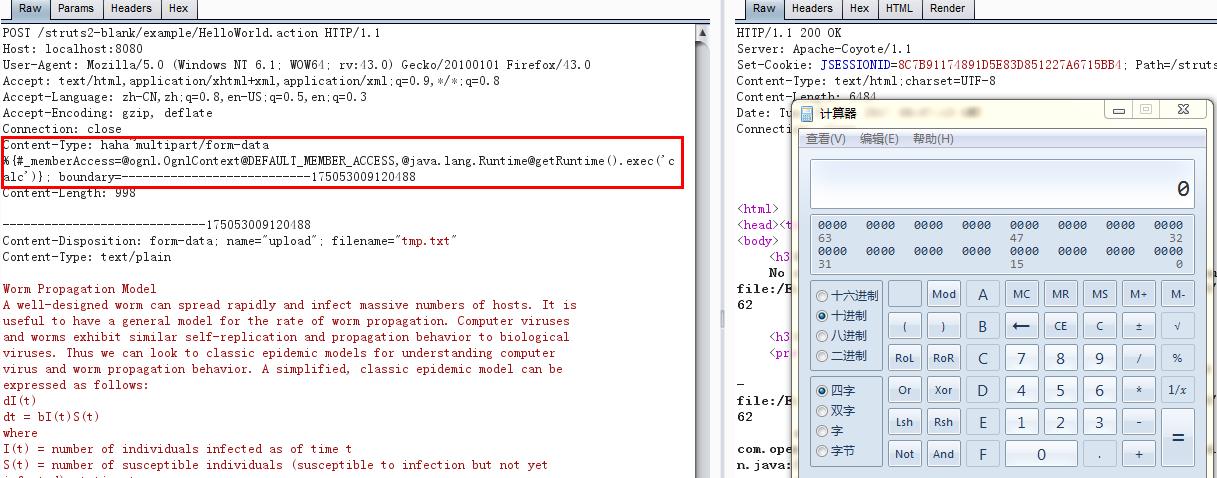
Task: Click the 1/x reciprocal key
Action: click(1177, 390)
